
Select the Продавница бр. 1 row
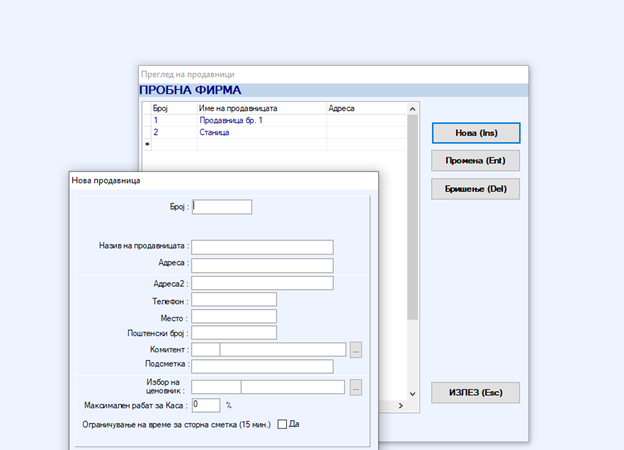pos(232,120)
